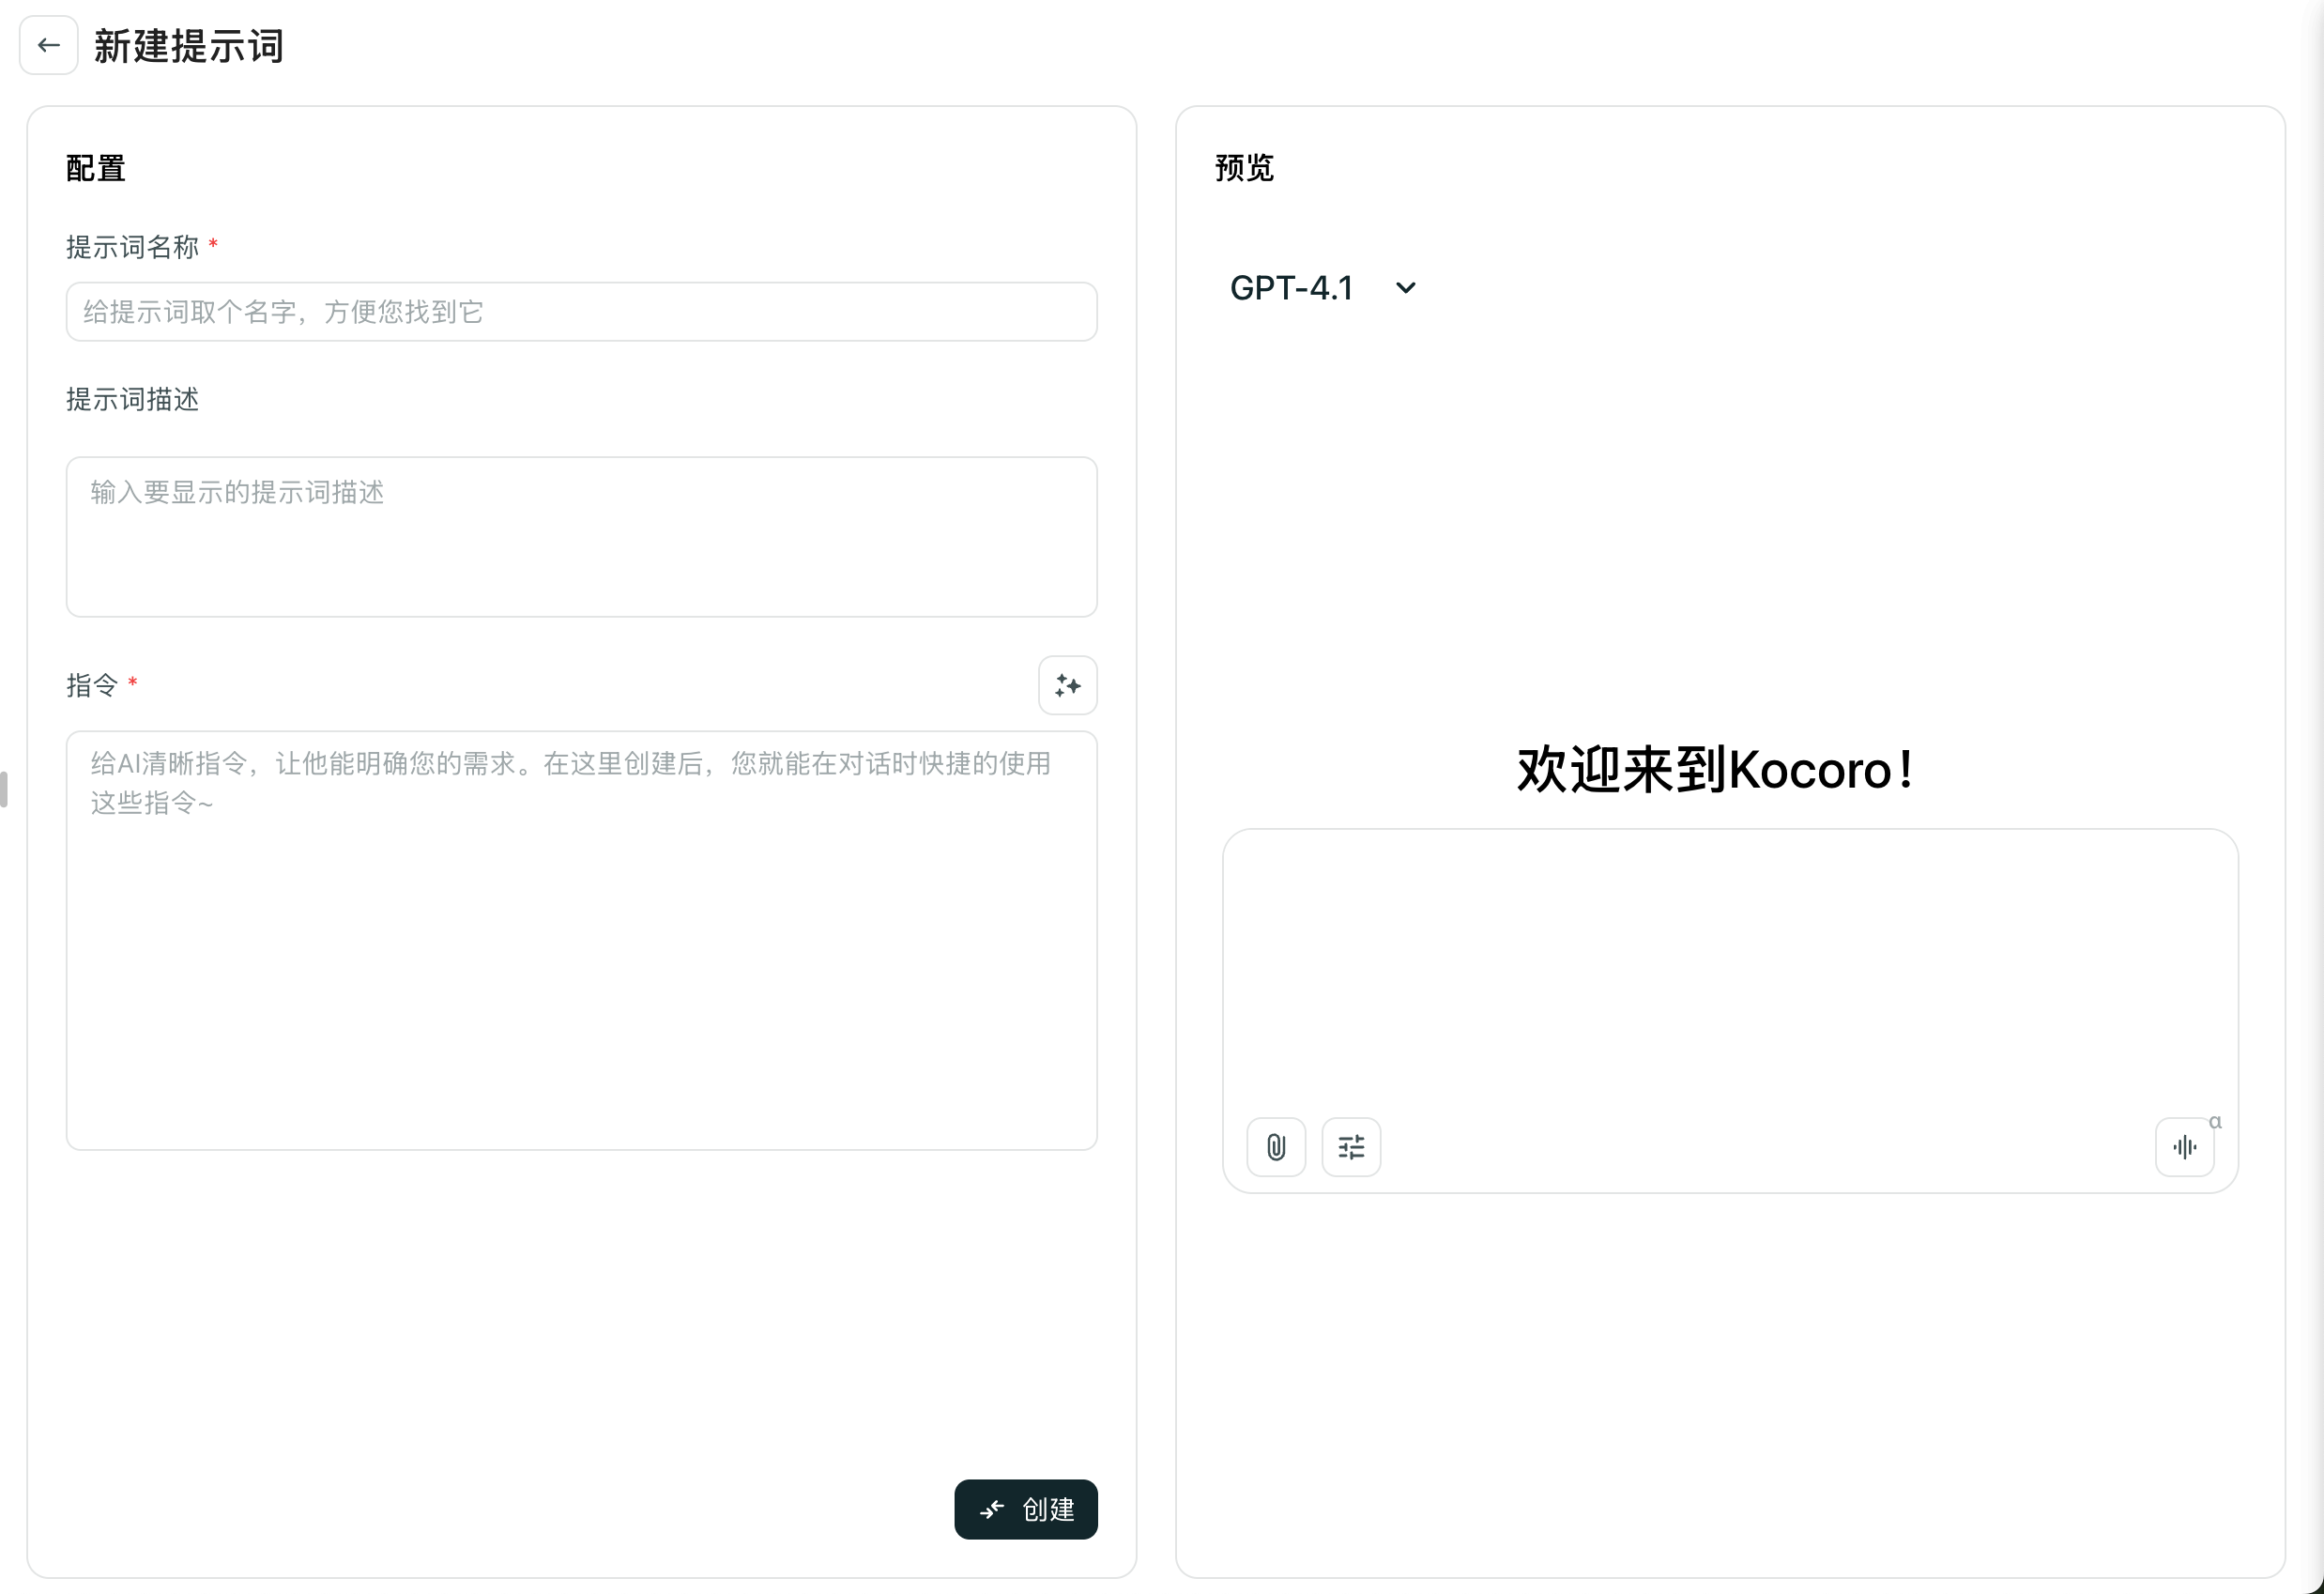This screenshot has width=2324, height=1594.
Task: Start voice input with the waveform icon
Action: pos(2184,1146)
